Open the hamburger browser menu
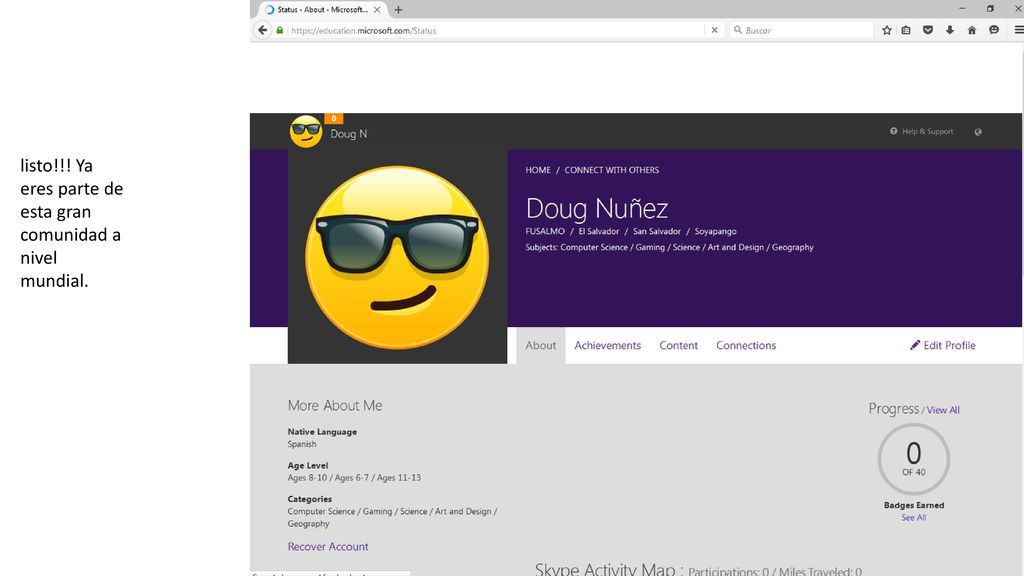Viewport: 1024px width, 576px height. tap(1018, 30)
